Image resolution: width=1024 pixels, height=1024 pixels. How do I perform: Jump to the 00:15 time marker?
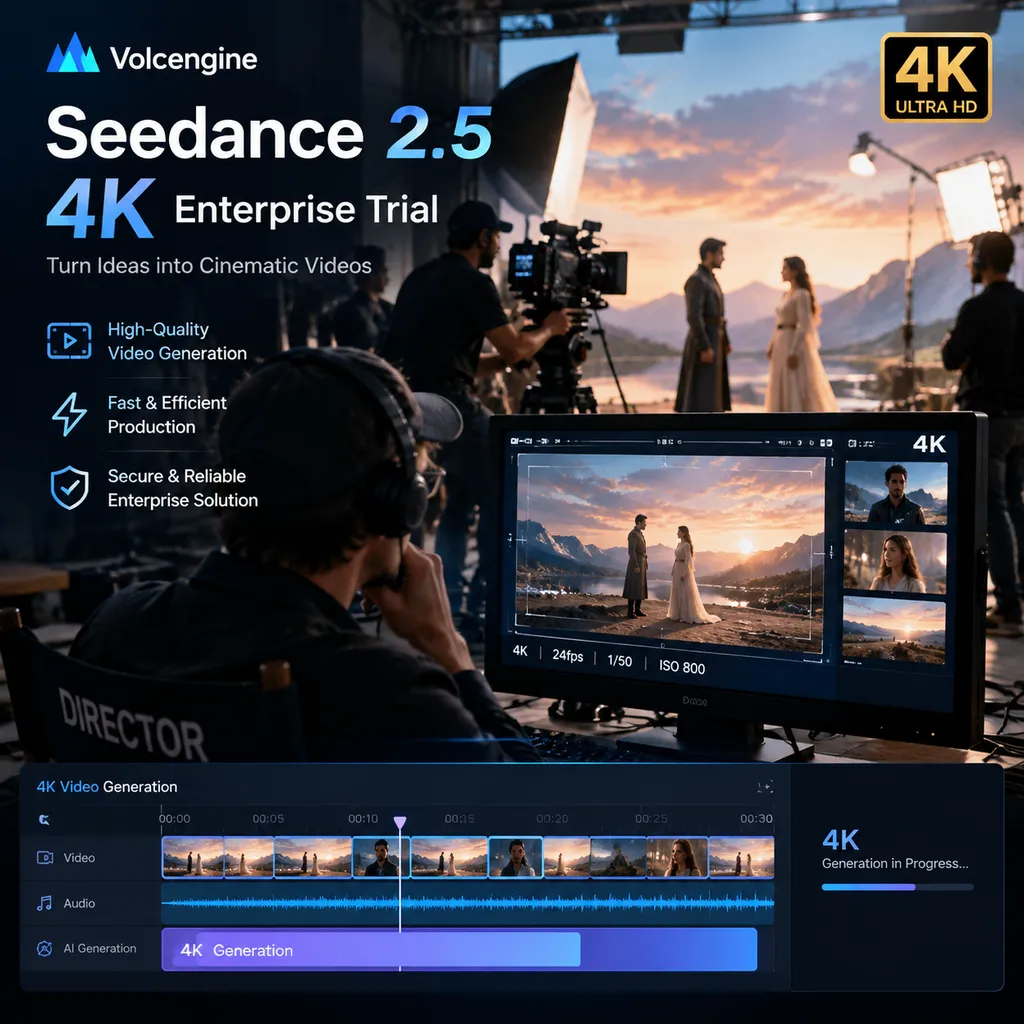[459, 818]
